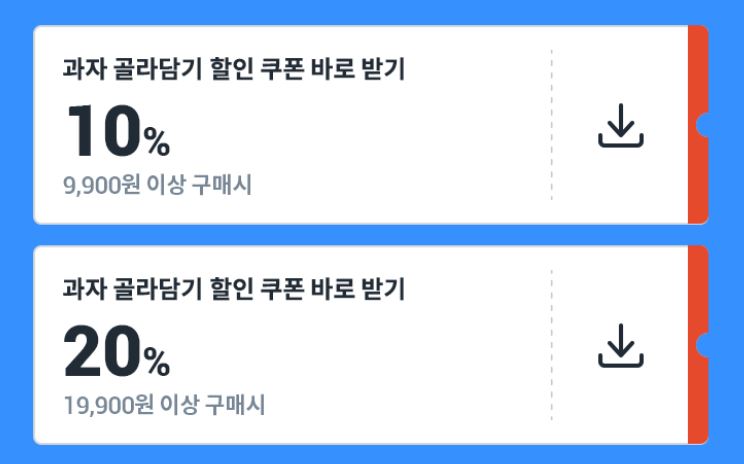Select the large 20 discount number
The image size is (744, 464).
click(103, 352)
